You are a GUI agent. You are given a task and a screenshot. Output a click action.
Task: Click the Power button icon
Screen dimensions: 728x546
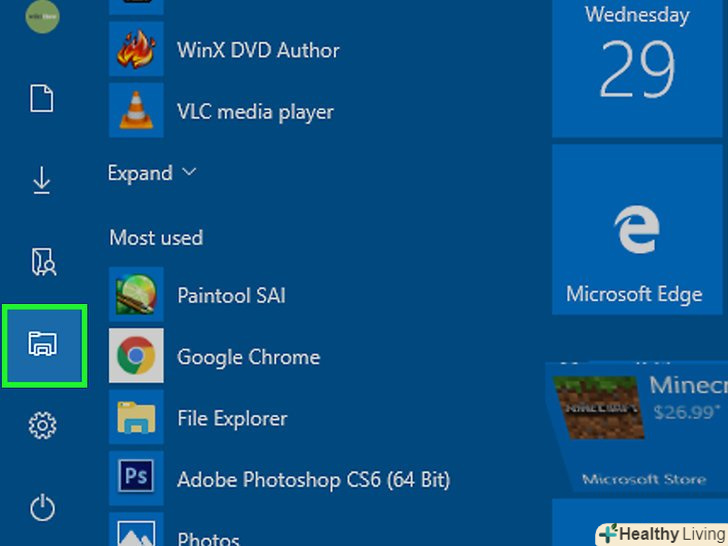42,507
